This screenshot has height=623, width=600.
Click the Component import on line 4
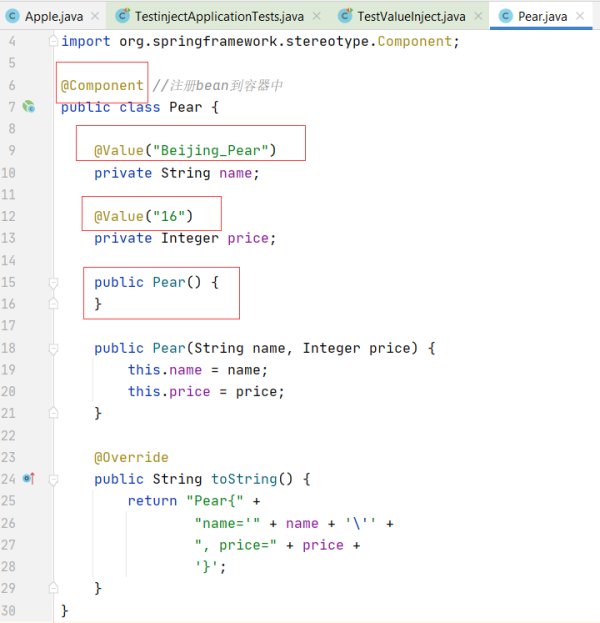[414, 41]
